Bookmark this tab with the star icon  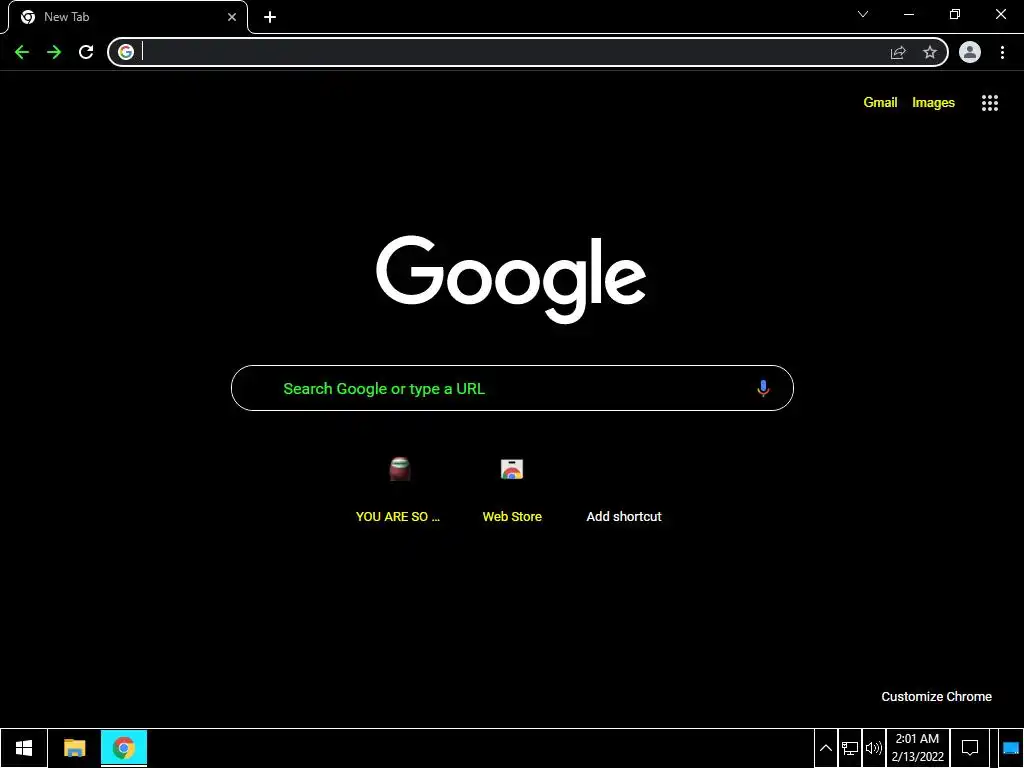click(930, 52)
